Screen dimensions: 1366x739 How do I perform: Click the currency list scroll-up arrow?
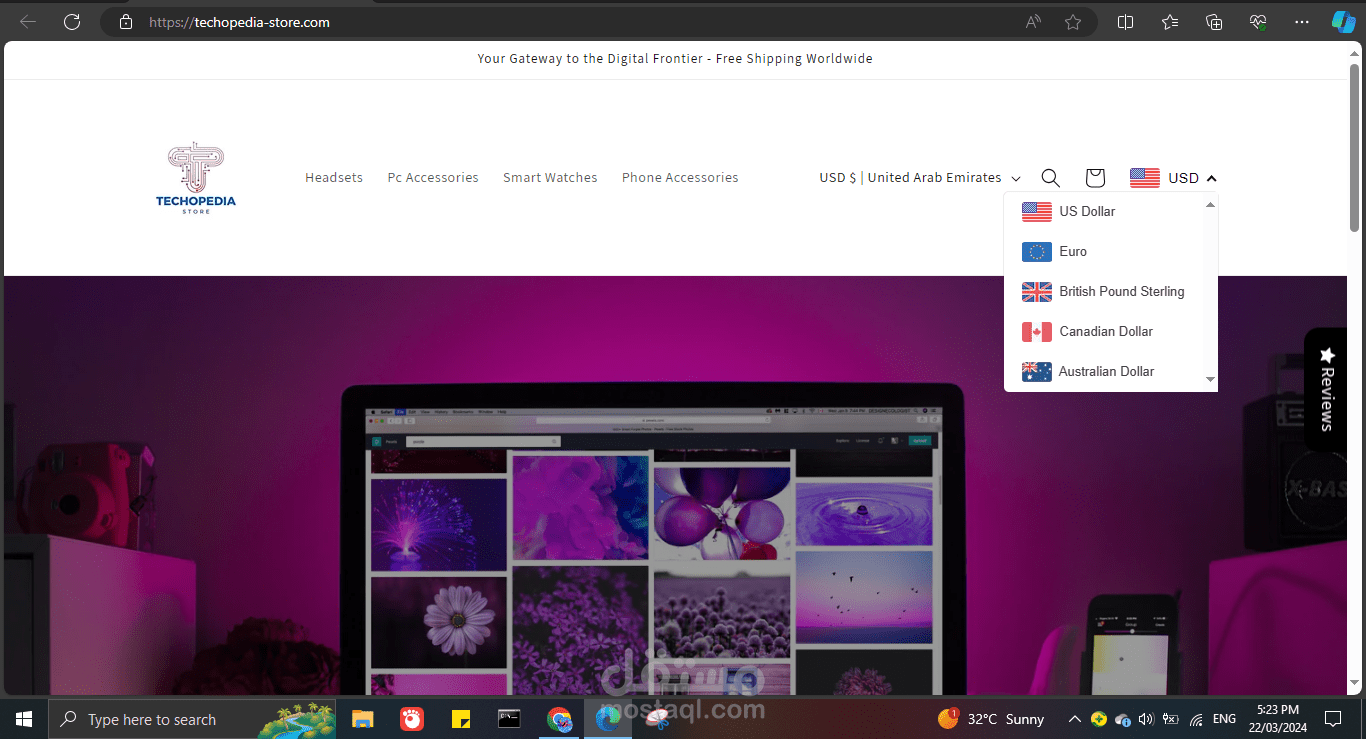pos(1211,204)
